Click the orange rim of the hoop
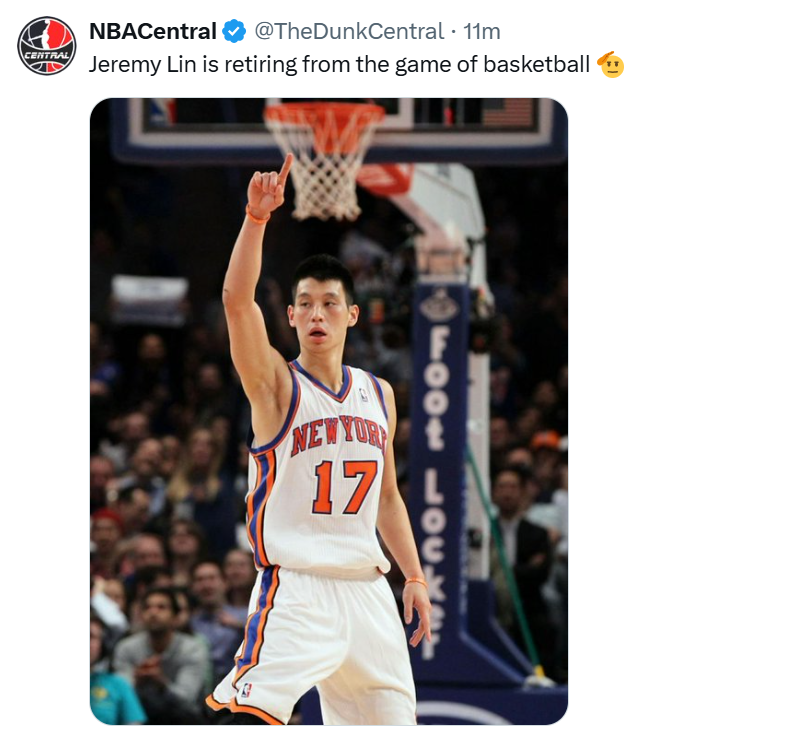 coord(324,110)
